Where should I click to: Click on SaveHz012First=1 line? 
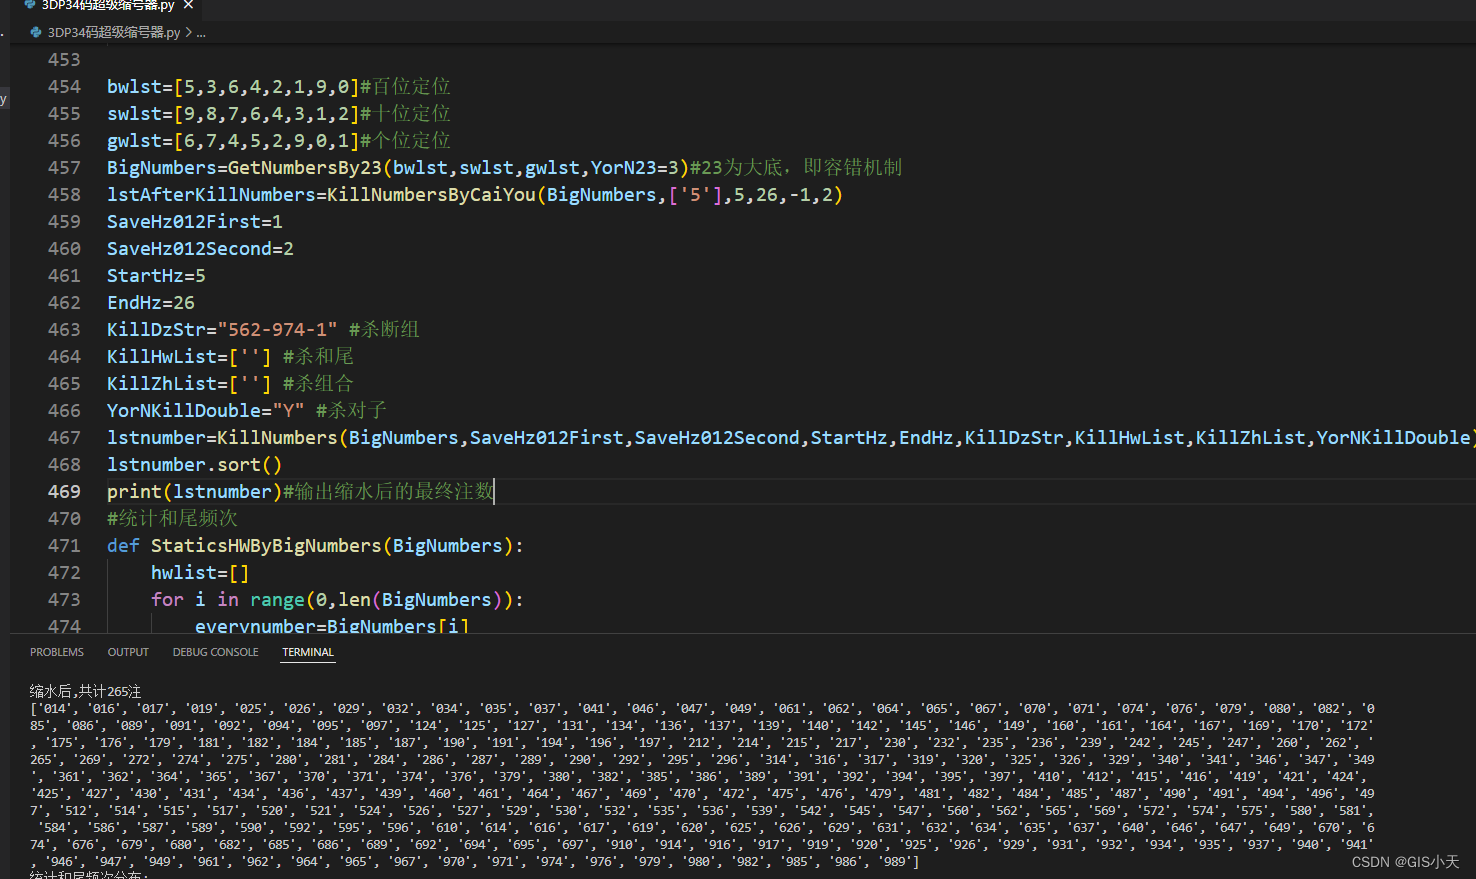click(x=195, y=222)
